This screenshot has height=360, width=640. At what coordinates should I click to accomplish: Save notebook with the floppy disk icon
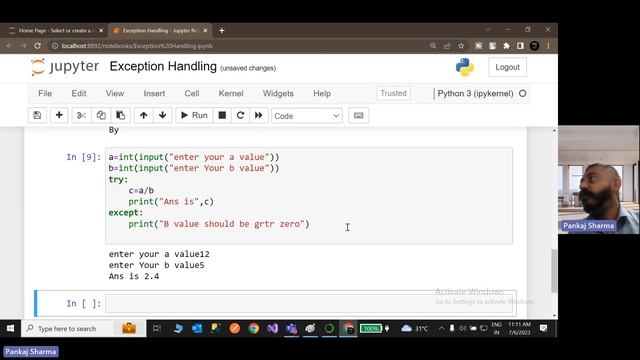pos(37,116)
